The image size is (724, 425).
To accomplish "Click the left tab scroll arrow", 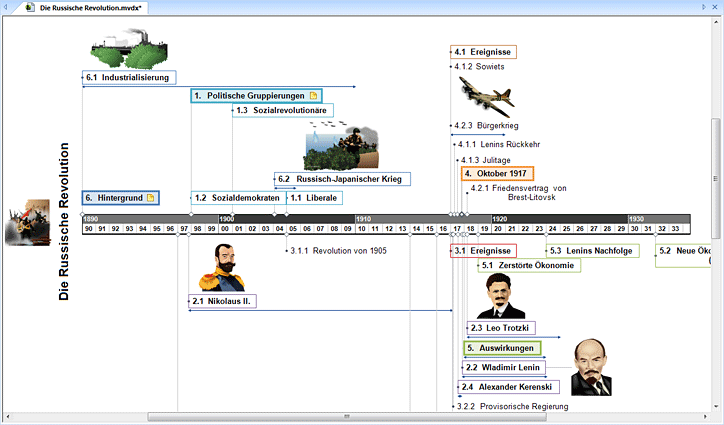I will click(5, 7).
